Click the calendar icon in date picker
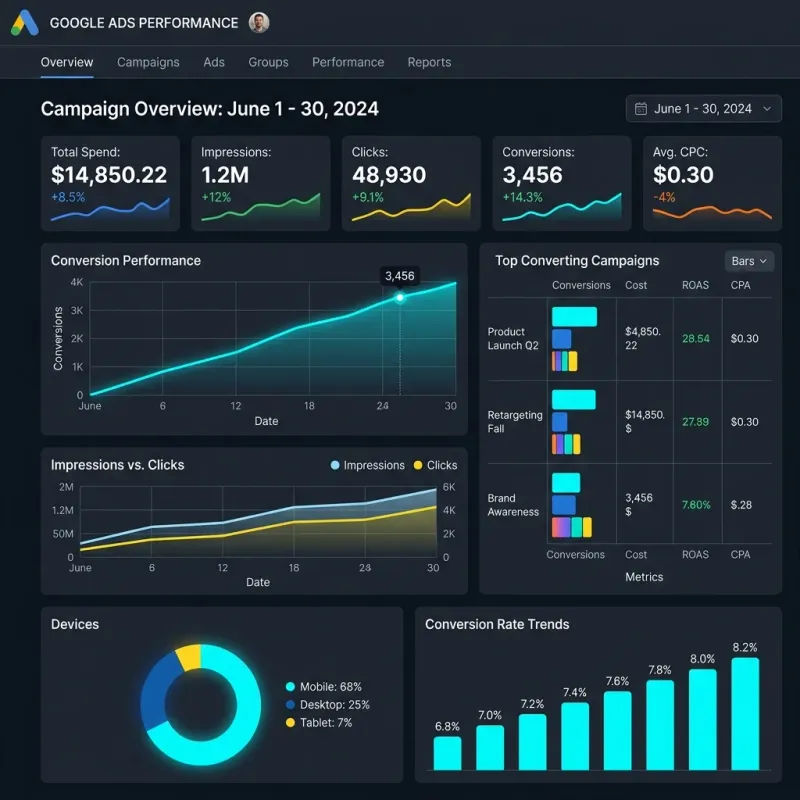 (x=641, y=109)
